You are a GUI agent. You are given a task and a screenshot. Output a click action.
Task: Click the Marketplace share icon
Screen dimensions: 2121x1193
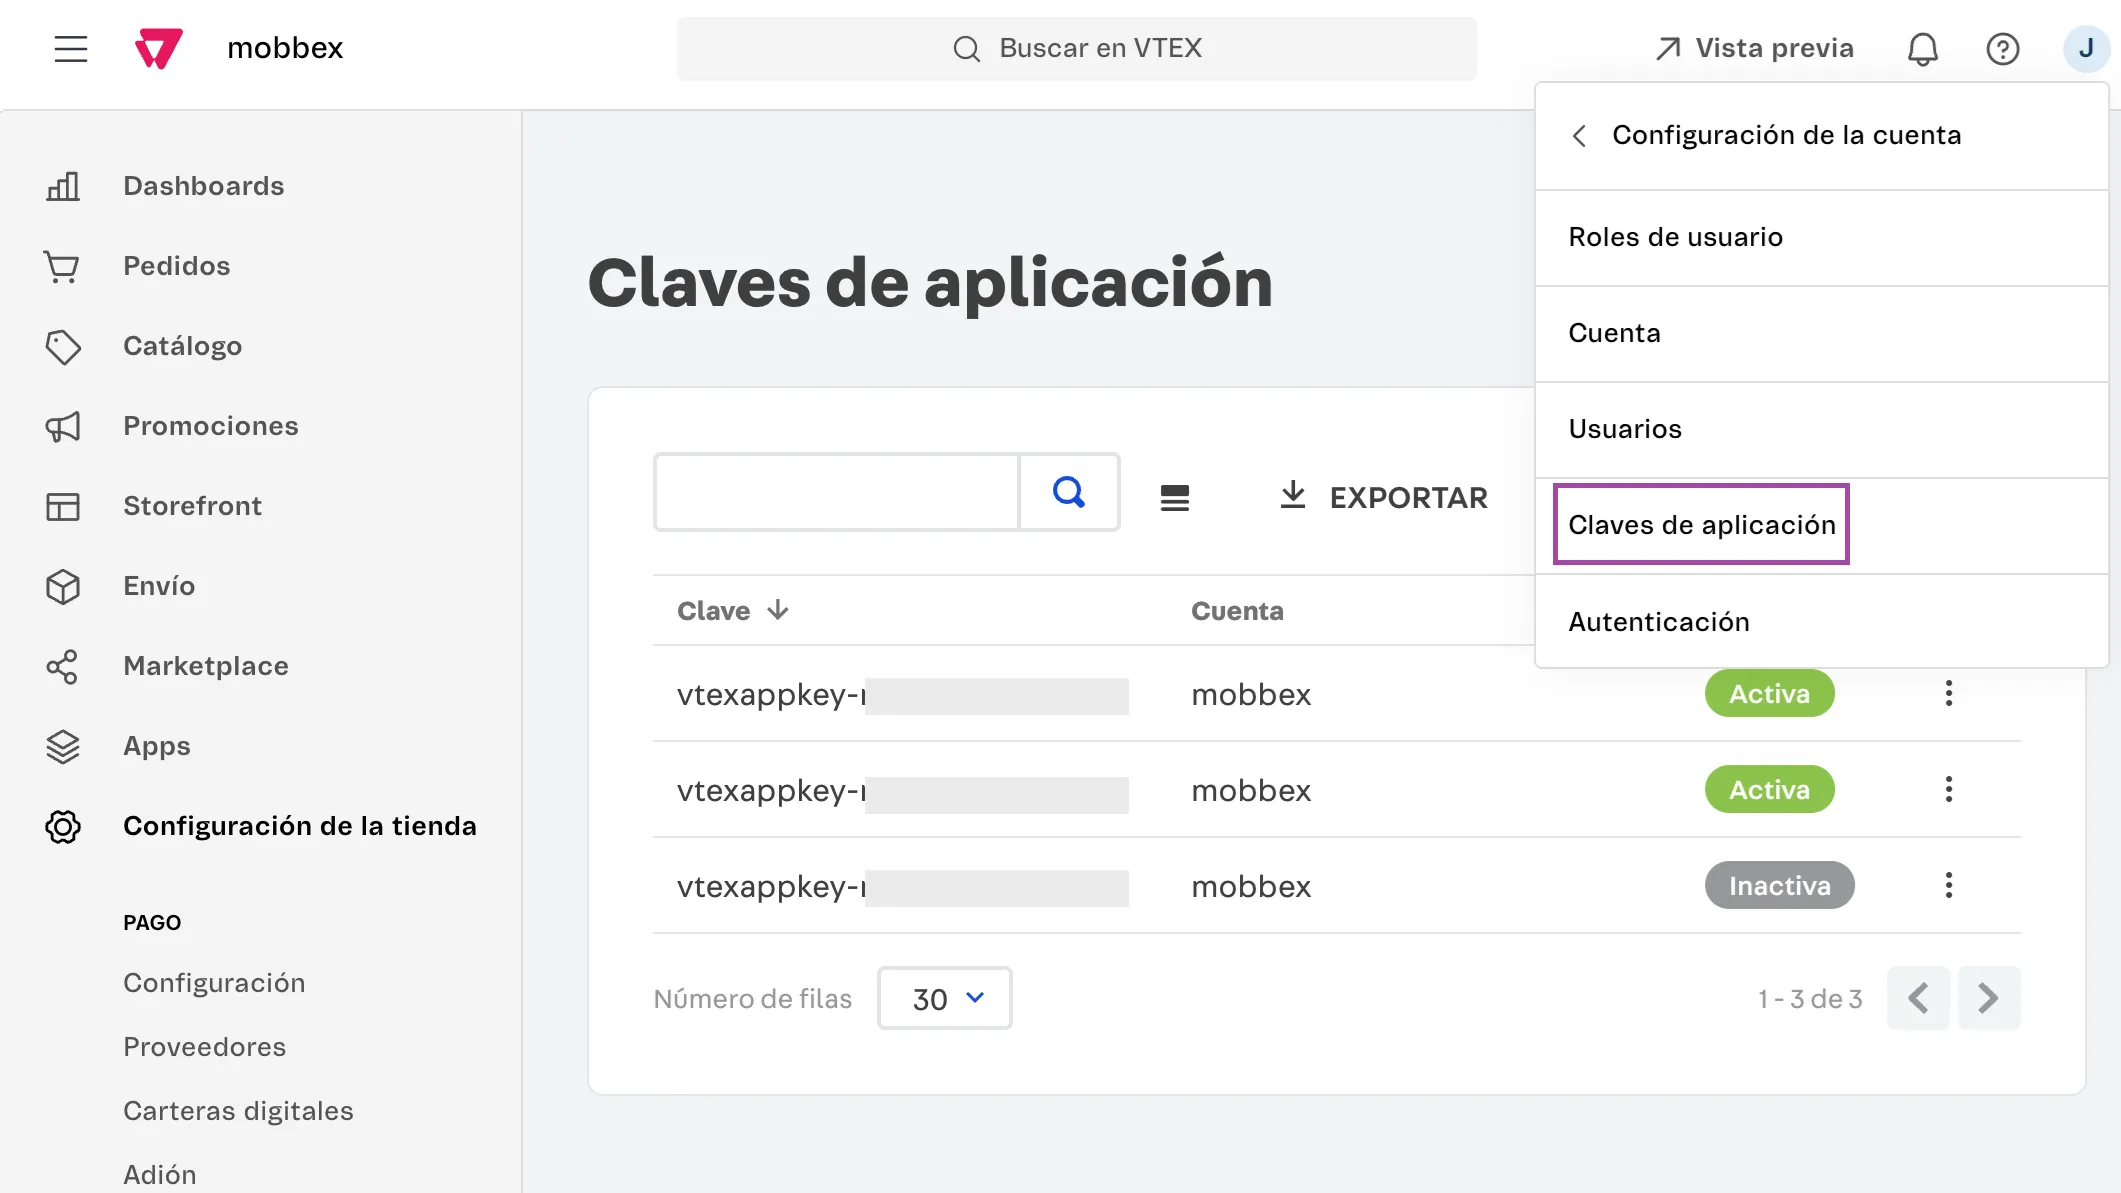pyautogui.click(x=62, y=667)
